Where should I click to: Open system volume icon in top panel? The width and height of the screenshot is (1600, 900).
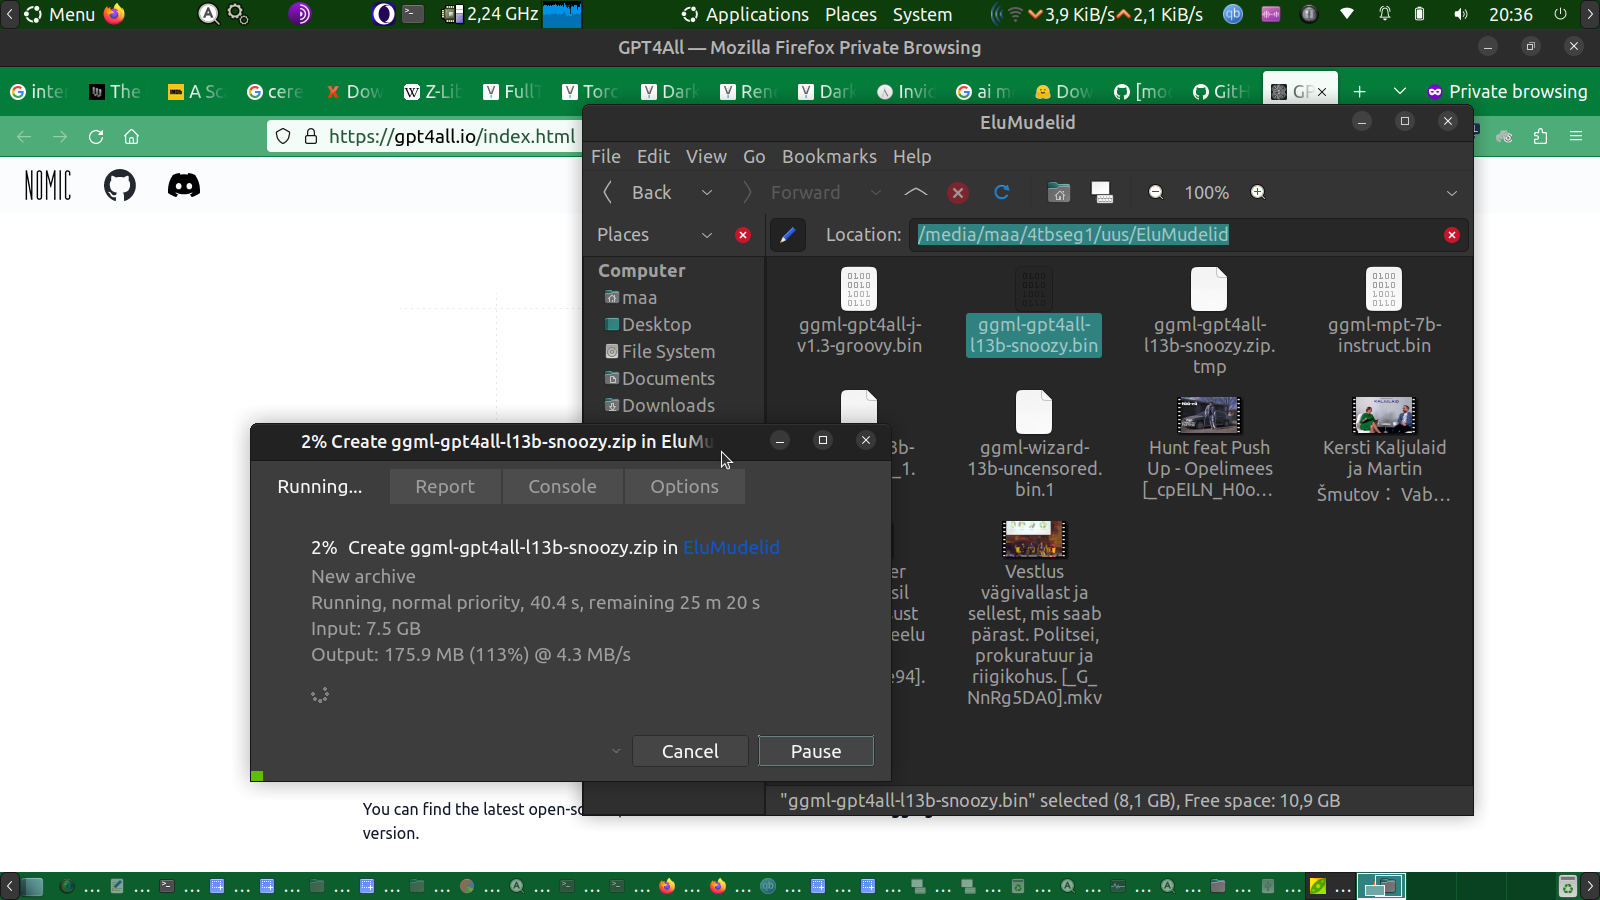click(x=1461, y=14)
